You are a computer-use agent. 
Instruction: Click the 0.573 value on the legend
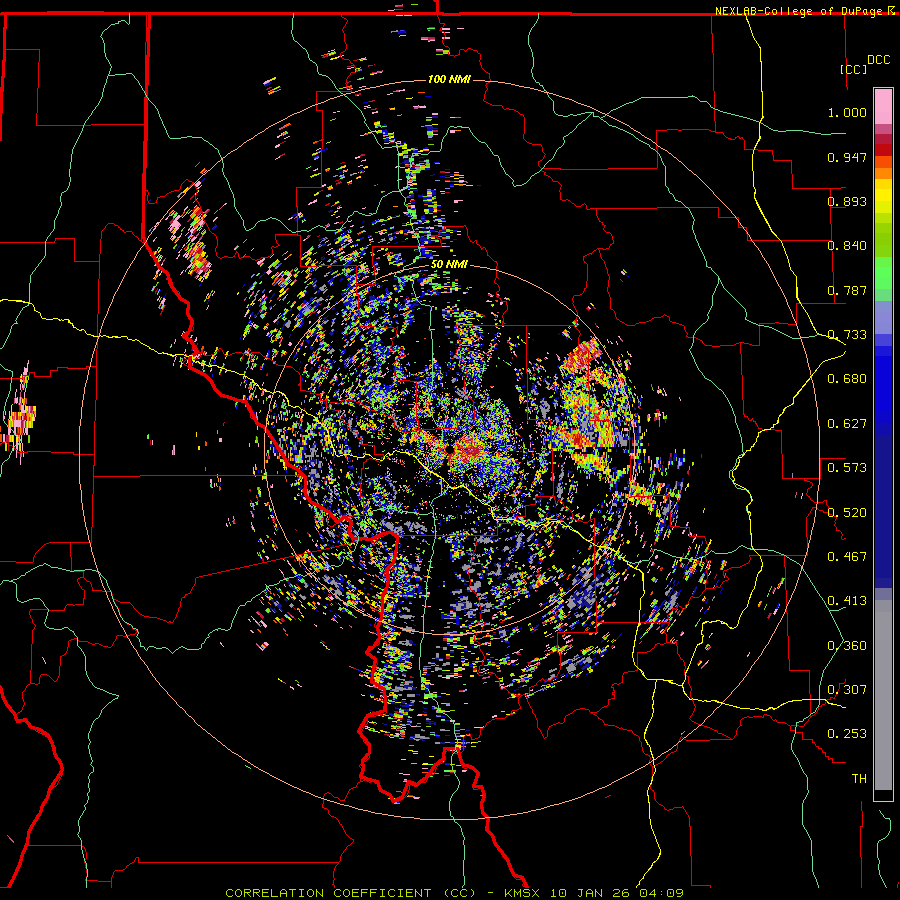pos(847,468)
